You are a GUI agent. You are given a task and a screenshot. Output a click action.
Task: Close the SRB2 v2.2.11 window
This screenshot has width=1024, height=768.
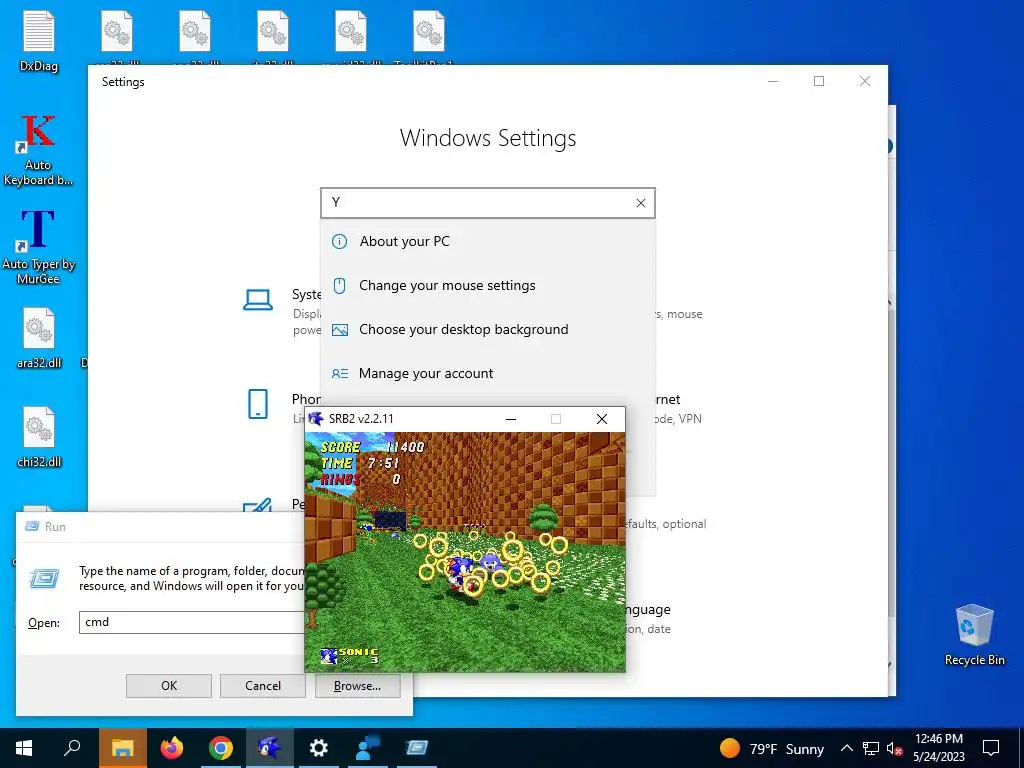(602, 419)
